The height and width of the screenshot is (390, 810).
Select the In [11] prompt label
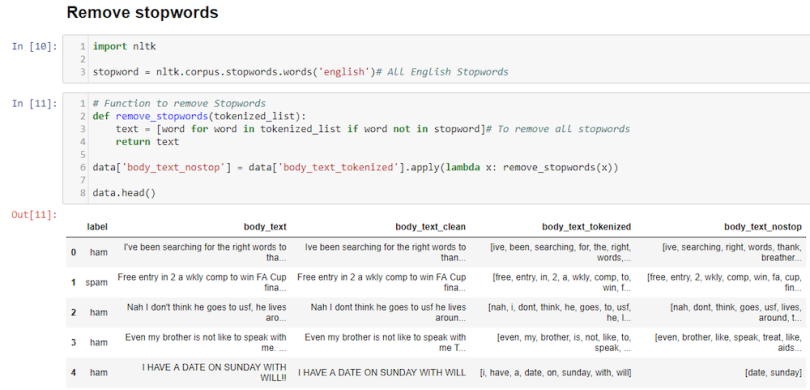[35, 103]
